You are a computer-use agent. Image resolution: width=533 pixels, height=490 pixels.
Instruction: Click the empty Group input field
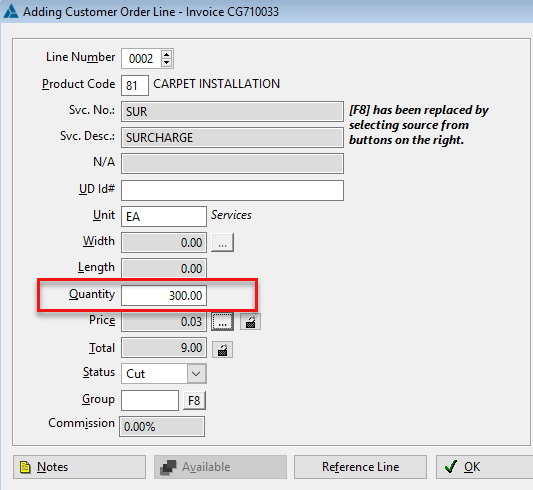point(150,401)
